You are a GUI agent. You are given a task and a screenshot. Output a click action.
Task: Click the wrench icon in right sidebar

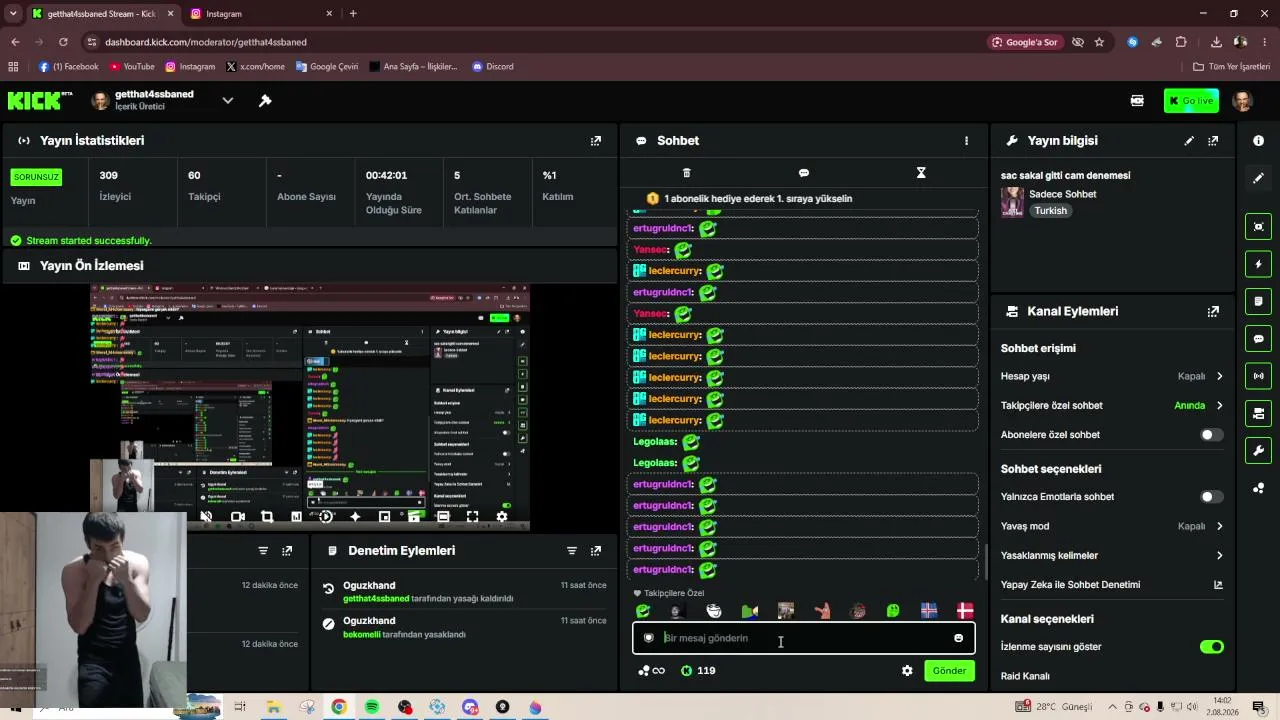[x=1258, y=450]
